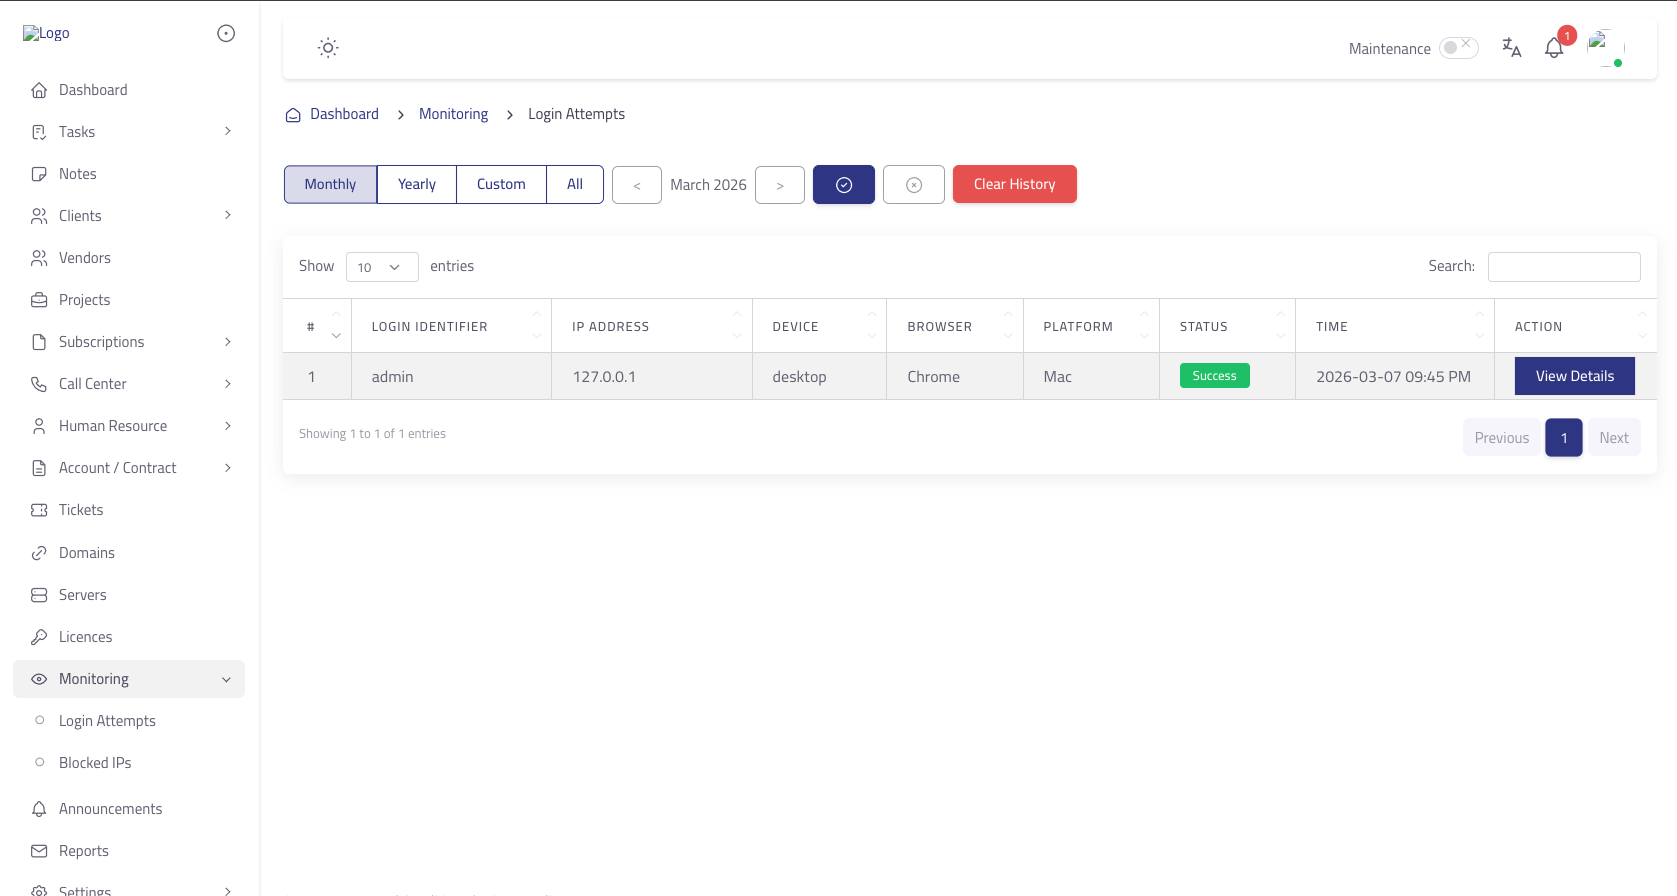Viewport: 1677px width, 896px height.
Task: Select page 1 in pagination
Action: click(1564, 438)
